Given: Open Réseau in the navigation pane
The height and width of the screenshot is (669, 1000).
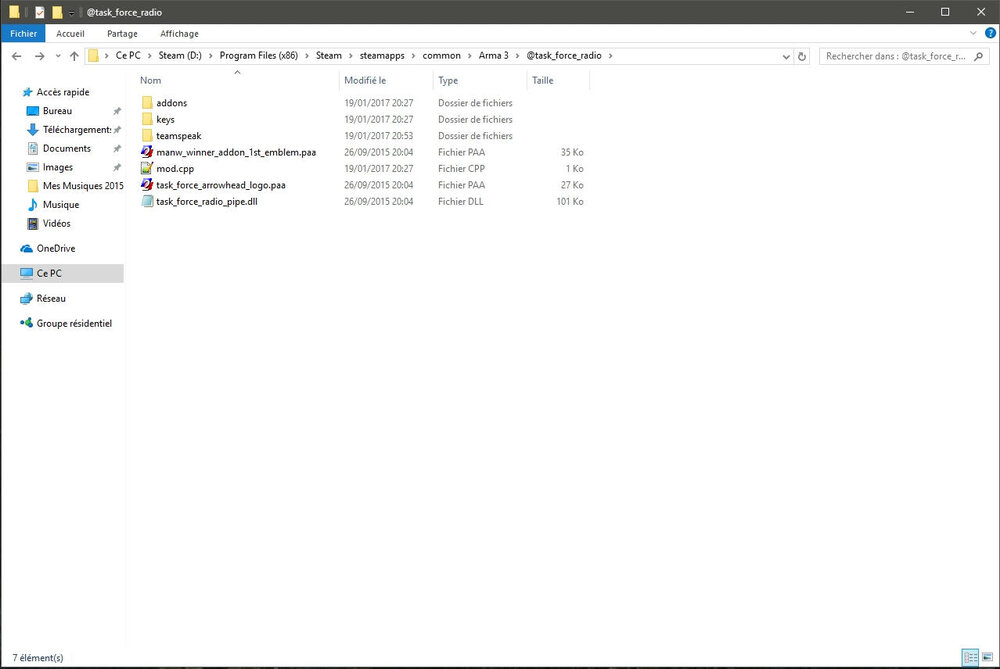Looking at the screenshot, I should point(51,298).
